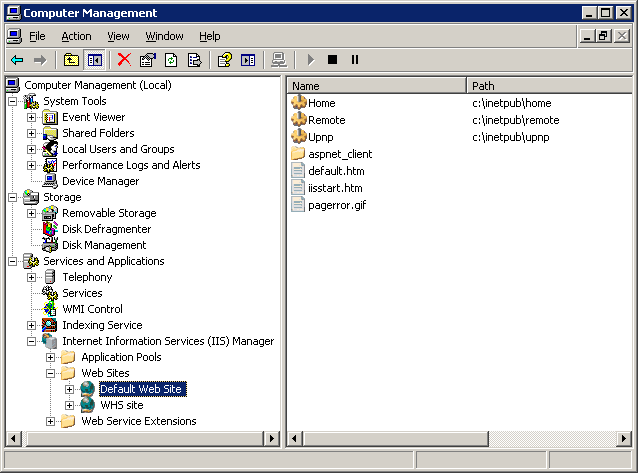Select the Upnp virtual directory
The height and width of the screenshot is (473, 638).
pyautogui.click(x=321, y=138)
